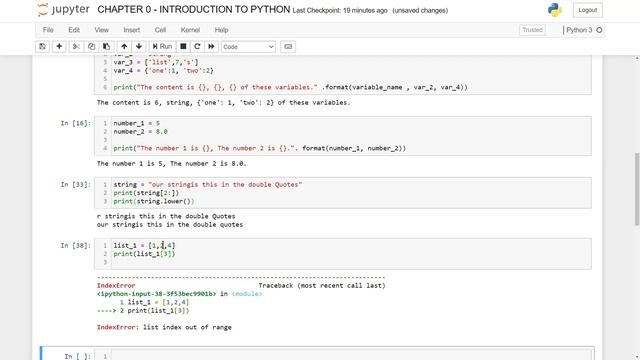Open the cell type dropdown showing Code
The width and height of the screenshot is (640, 360).
click(248, 47)
